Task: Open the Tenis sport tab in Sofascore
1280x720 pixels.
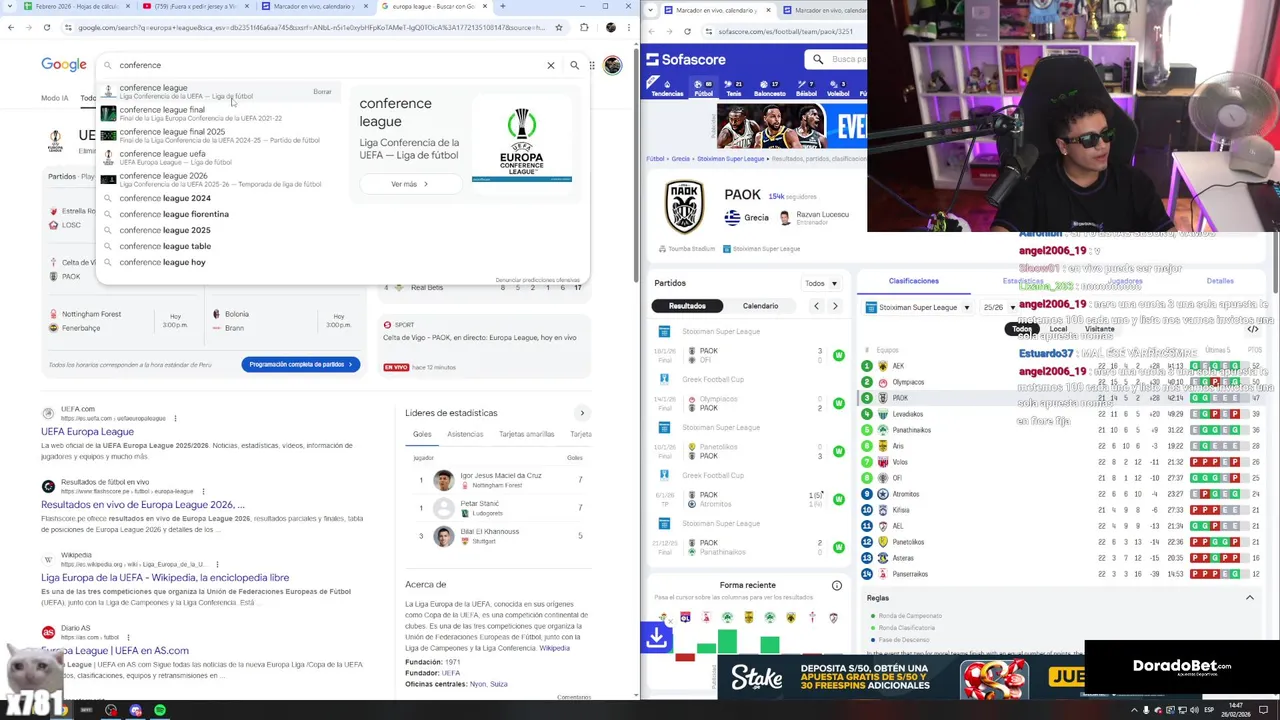Action: [734, 88]
